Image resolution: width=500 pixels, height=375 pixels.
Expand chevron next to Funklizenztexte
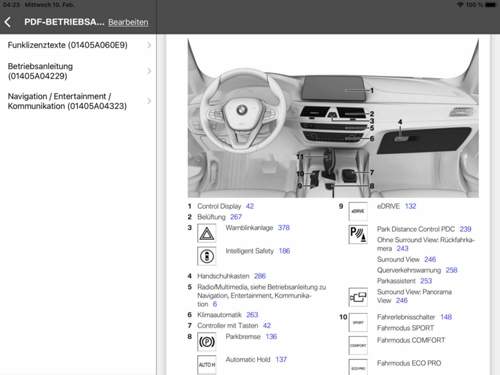click(x=149, y=45)
